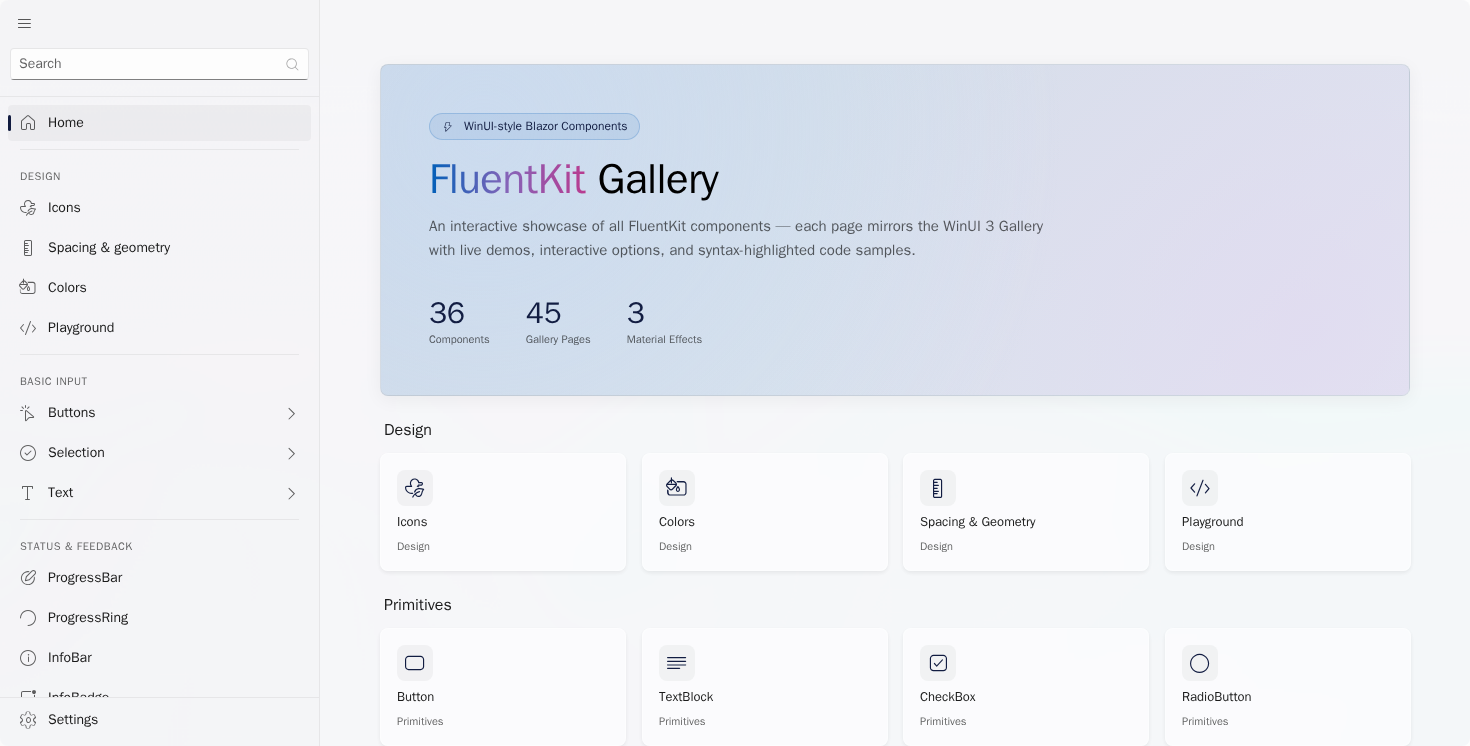Toggle the hamburger navigation menu

24,23
